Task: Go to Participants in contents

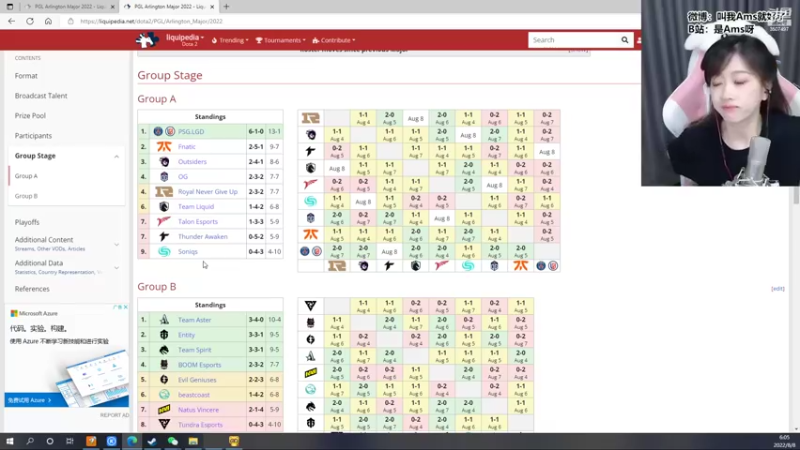Action: [33, 136]
